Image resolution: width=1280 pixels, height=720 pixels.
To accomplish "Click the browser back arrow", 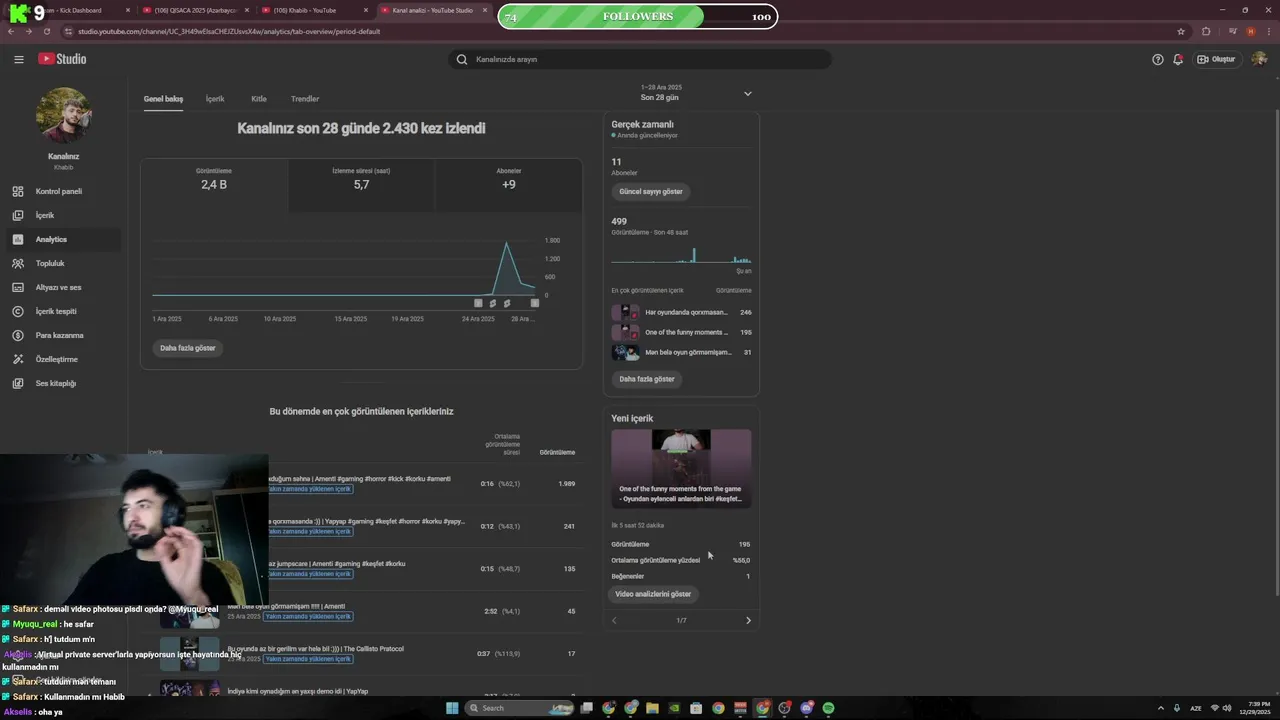I will pyautogui.click(x=11, y=31).
